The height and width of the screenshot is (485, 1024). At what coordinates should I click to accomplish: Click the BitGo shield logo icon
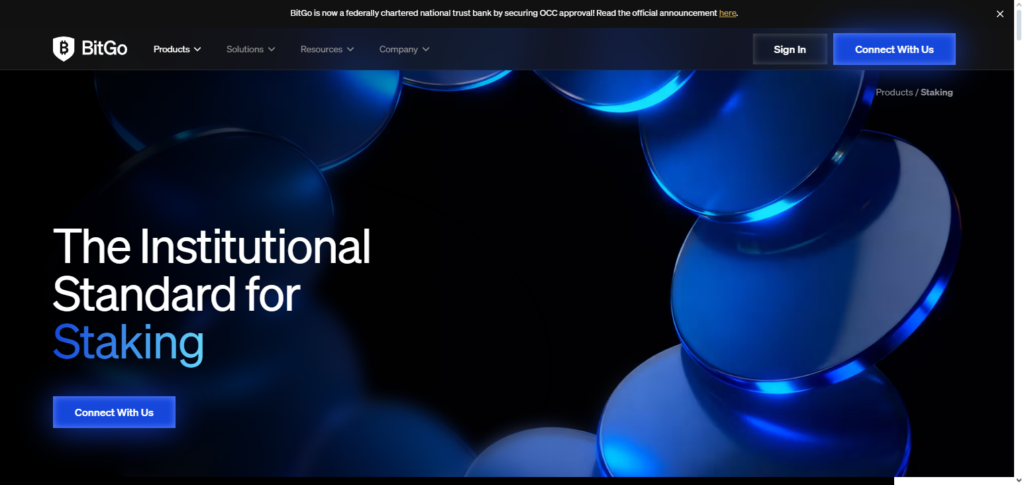click(64, 49)
